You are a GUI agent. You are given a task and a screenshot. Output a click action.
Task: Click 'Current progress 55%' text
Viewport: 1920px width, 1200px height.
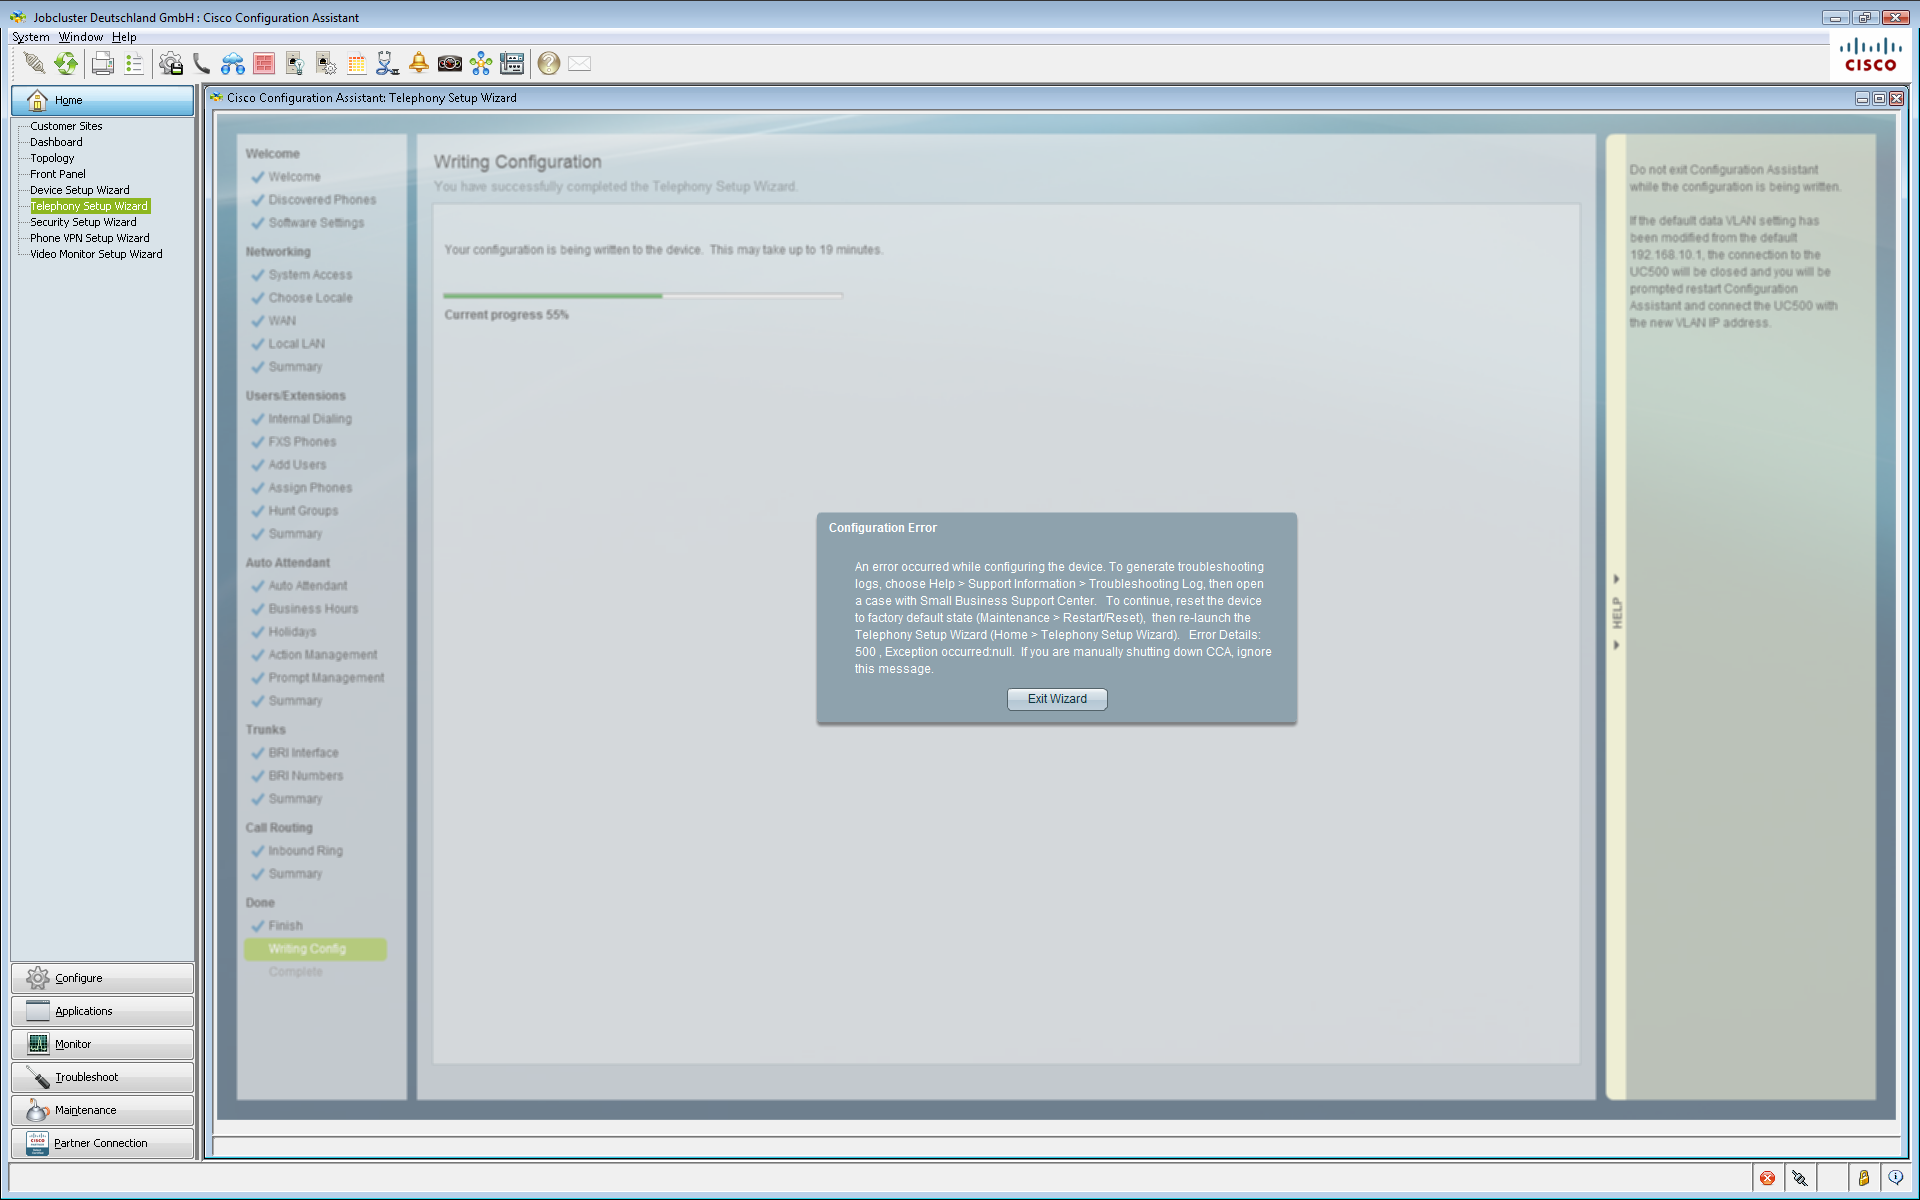coord(506,315)
